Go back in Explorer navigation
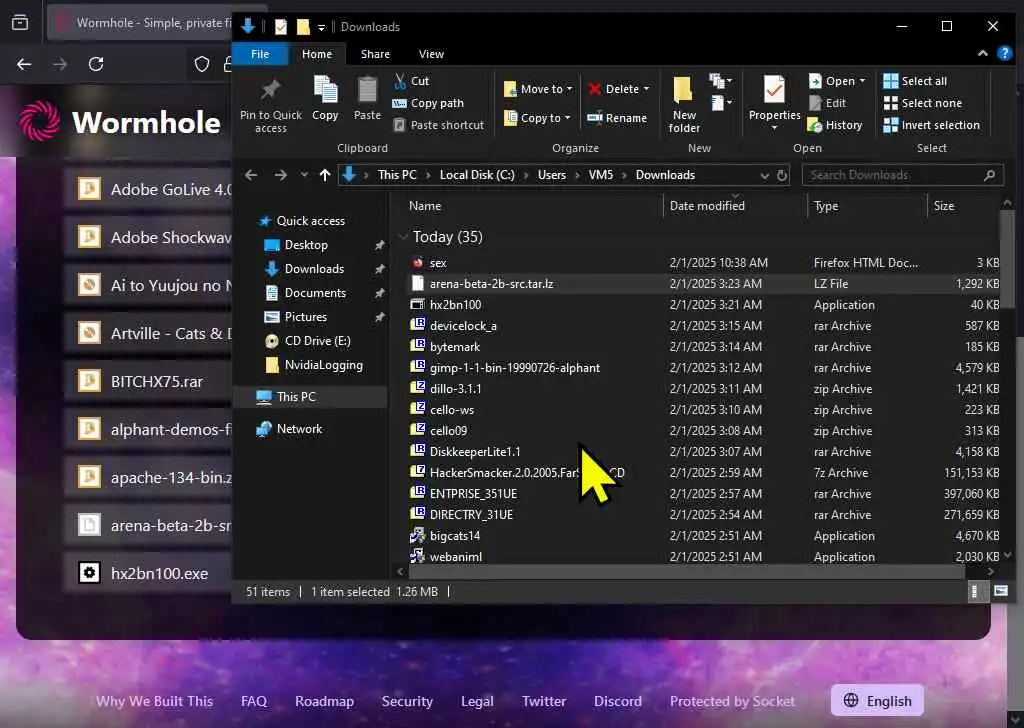This screenshot has width=1024, height=728. (x=251, y=175)
